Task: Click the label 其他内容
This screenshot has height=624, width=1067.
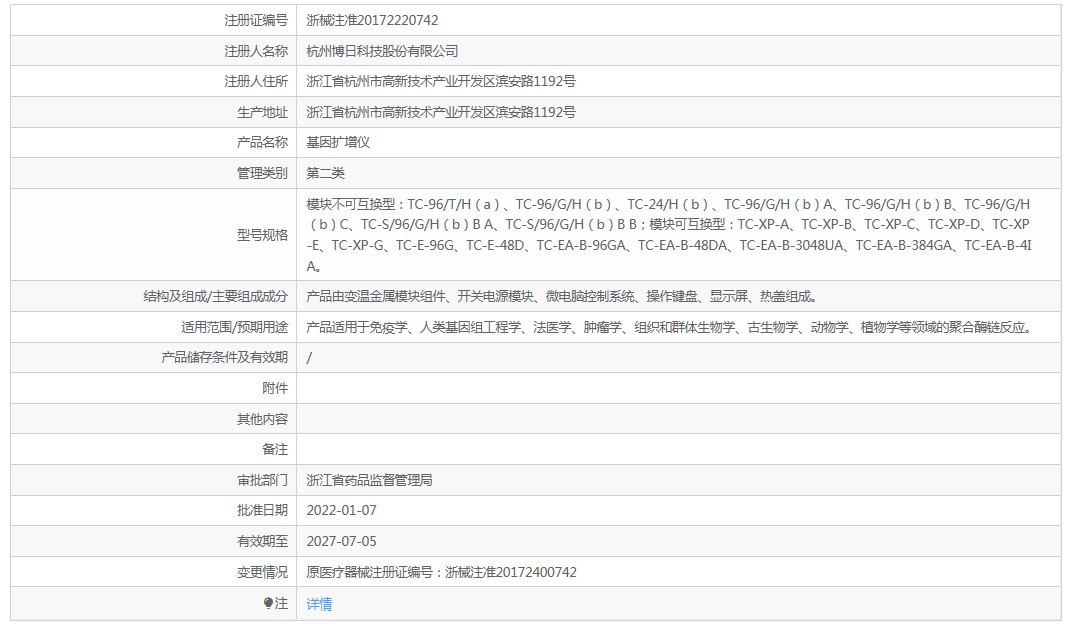Action: coord(262,419)
